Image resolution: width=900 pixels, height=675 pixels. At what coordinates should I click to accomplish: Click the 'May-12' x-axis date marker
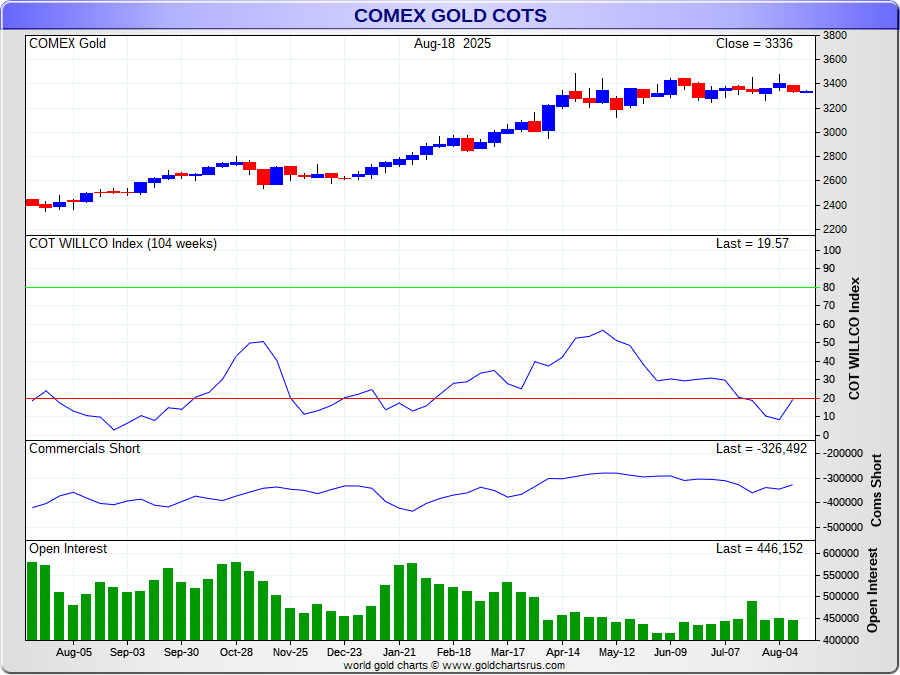(616, 651)
